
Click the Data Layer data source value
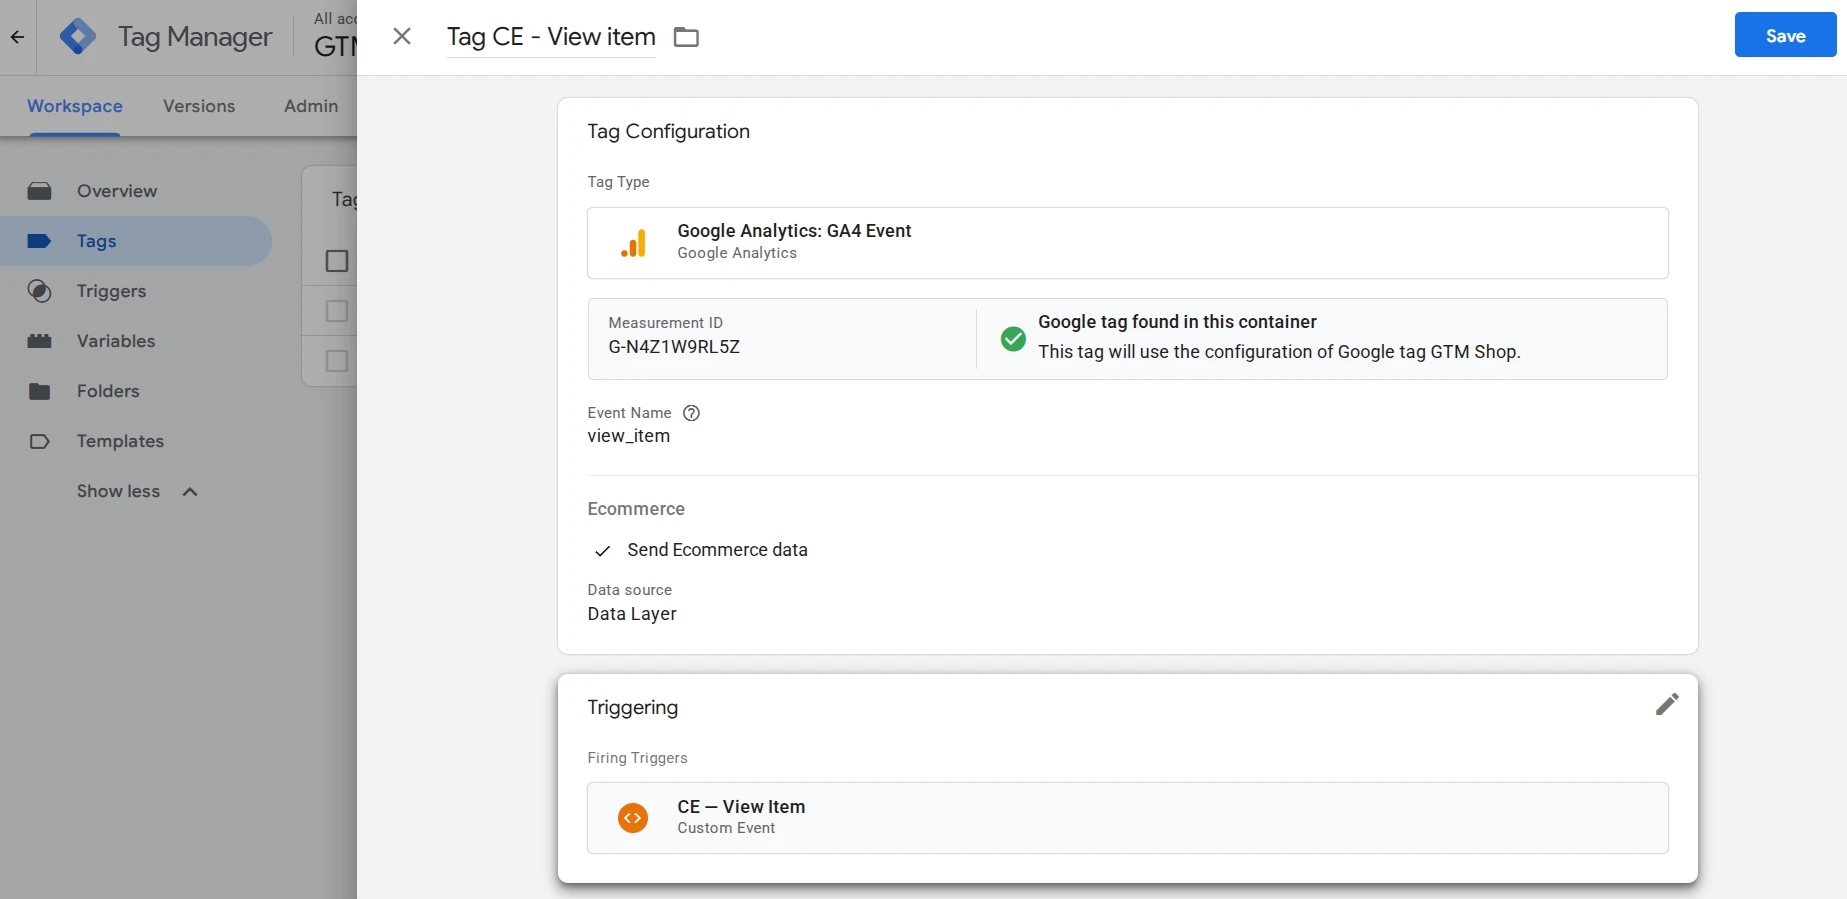tap(632, 614)
